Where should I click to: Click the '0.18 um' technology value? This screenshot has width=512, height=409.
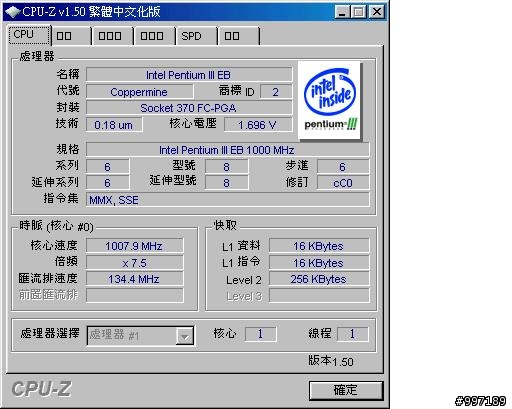click(114, 125)
